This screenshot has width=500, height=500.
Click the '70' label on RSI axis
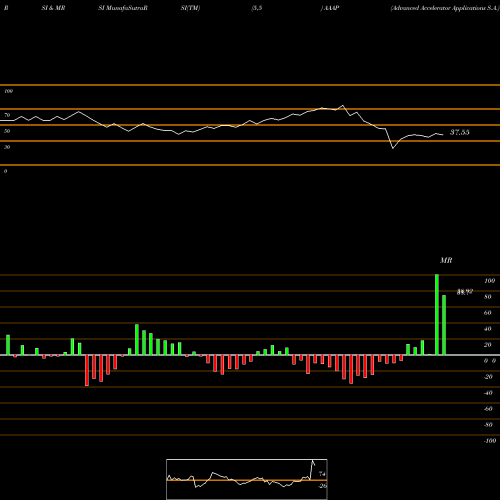7,115
